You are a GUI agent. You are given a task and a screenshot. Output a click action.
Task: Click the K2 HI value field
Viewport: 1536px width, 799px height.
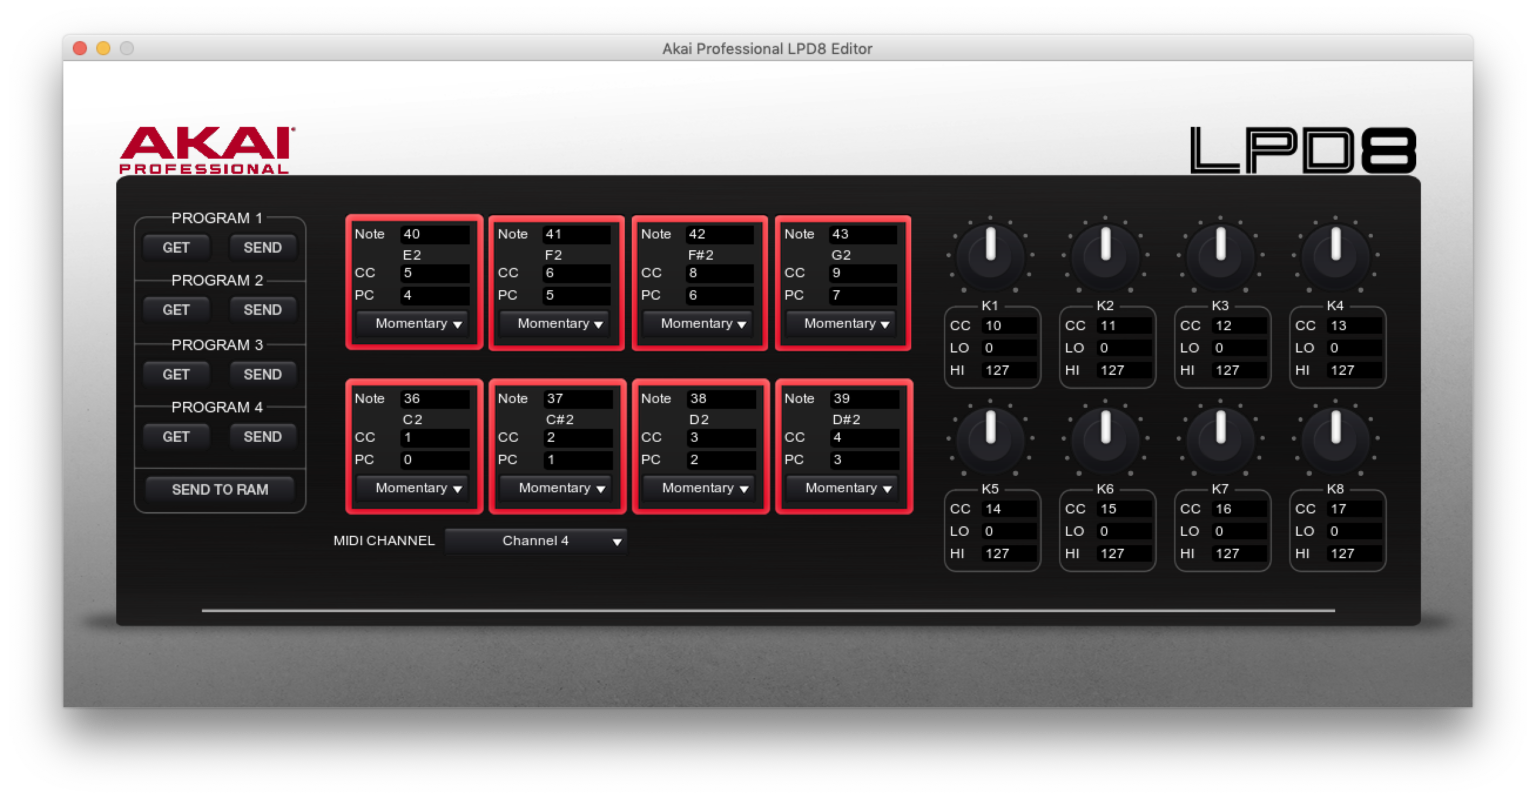point(1124,370)
